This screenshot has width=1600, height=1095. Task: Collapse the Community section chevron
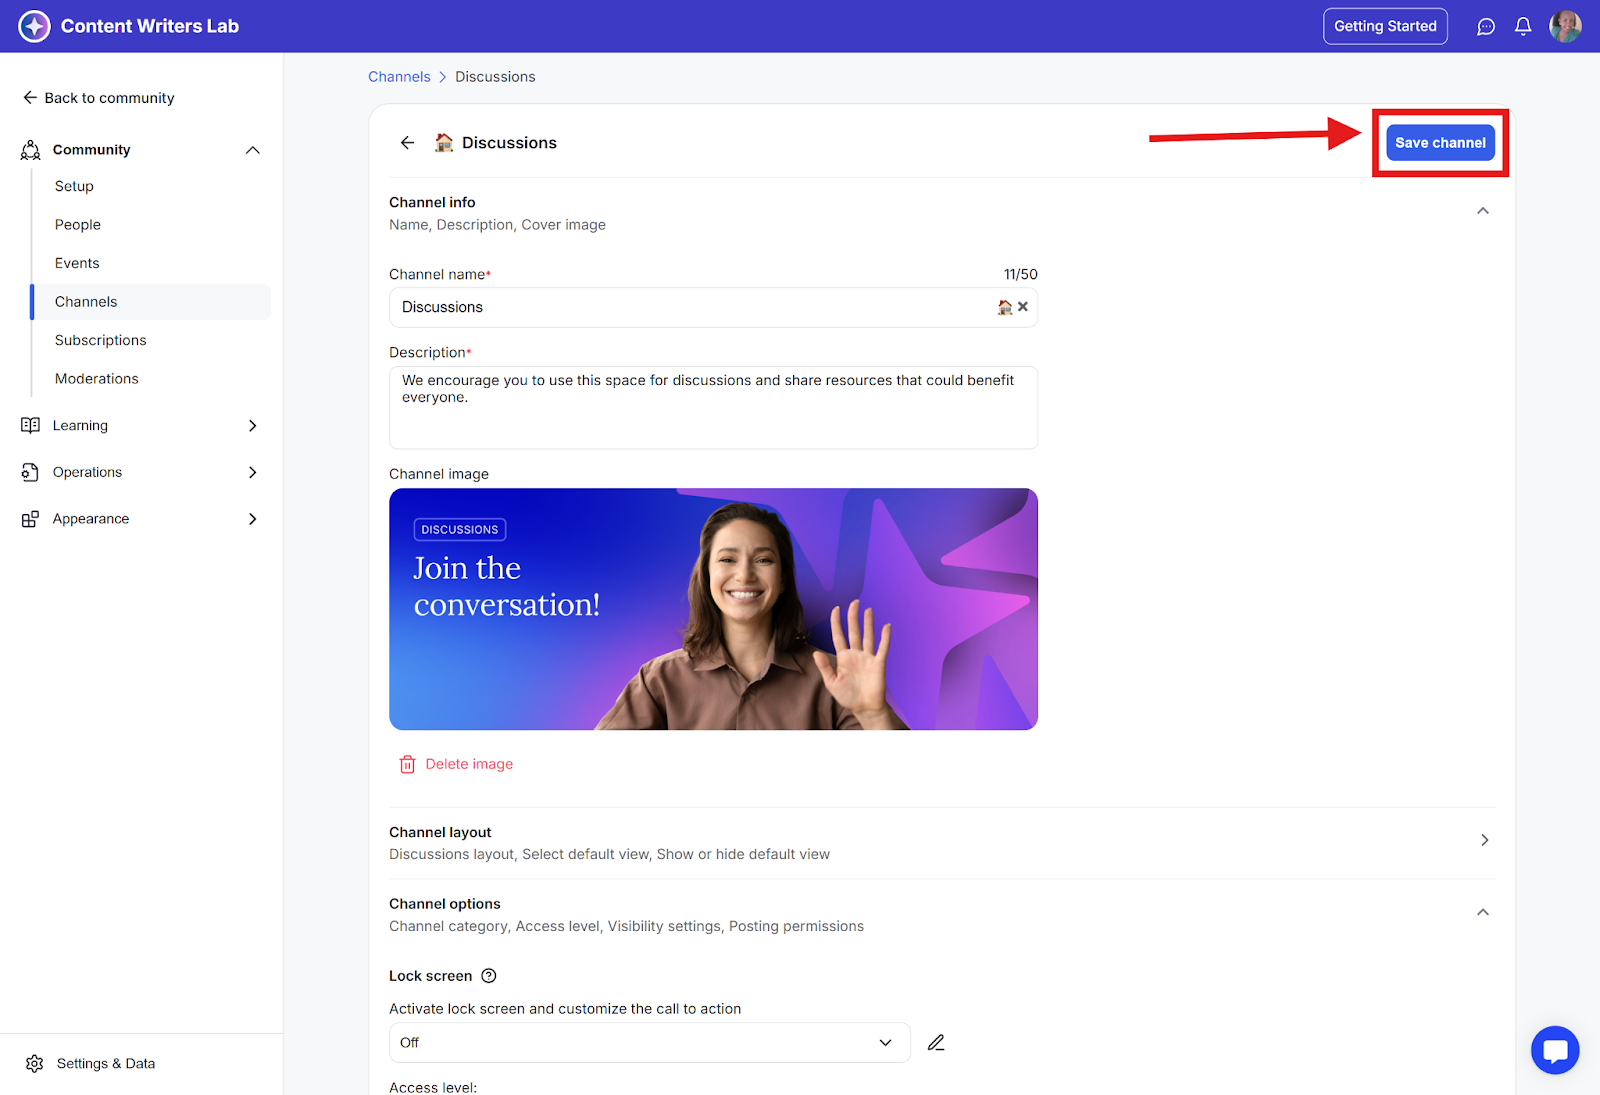tap(253, 150)
